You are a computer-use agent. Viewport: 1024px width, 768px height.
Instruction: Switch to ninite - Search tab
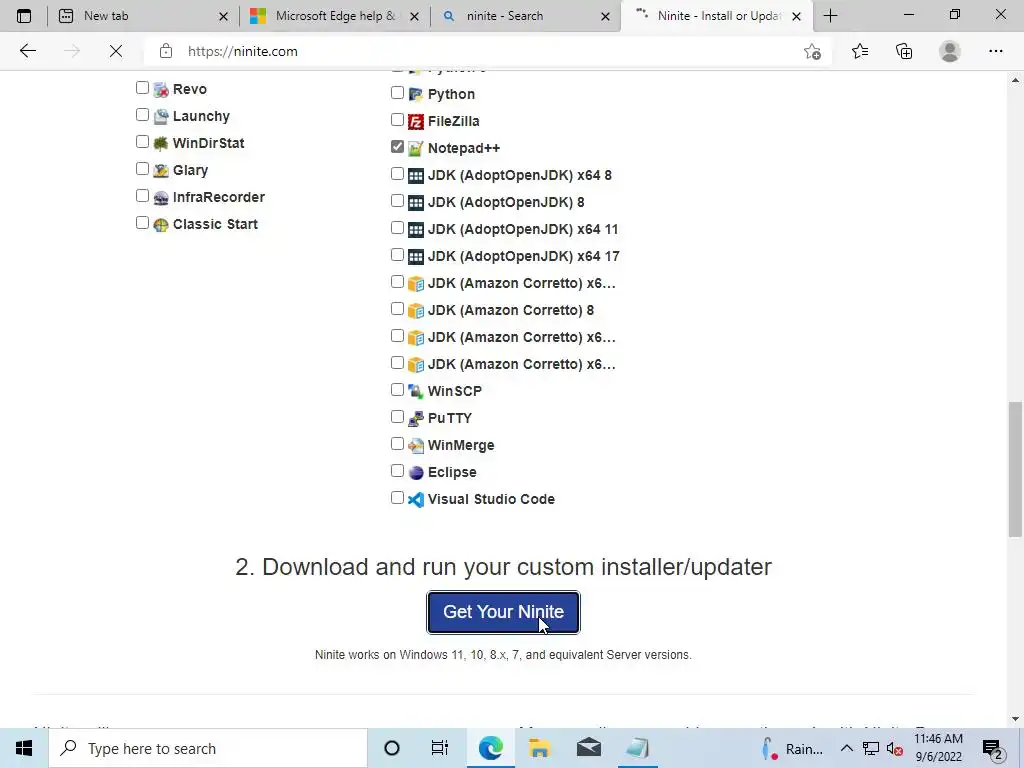pyautogui.click(x=526, y=16)
